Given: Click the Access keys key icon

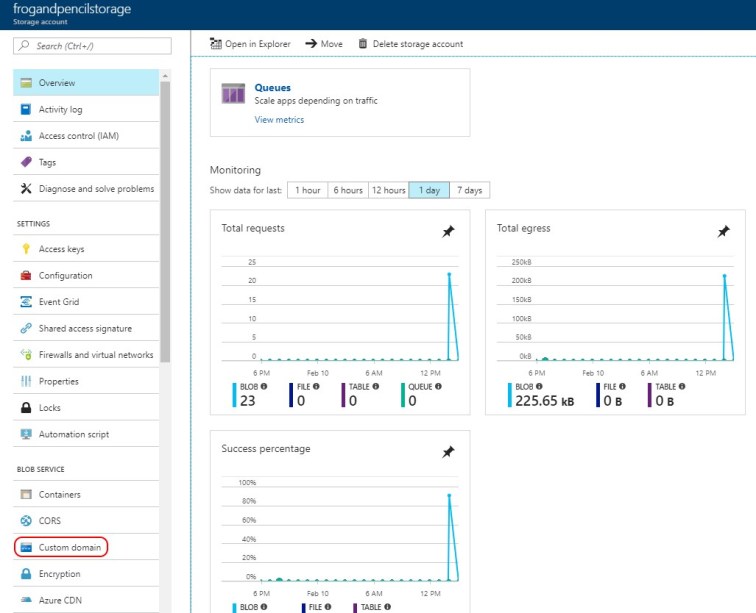Looking at the screenshot, I should coord(26,249).
